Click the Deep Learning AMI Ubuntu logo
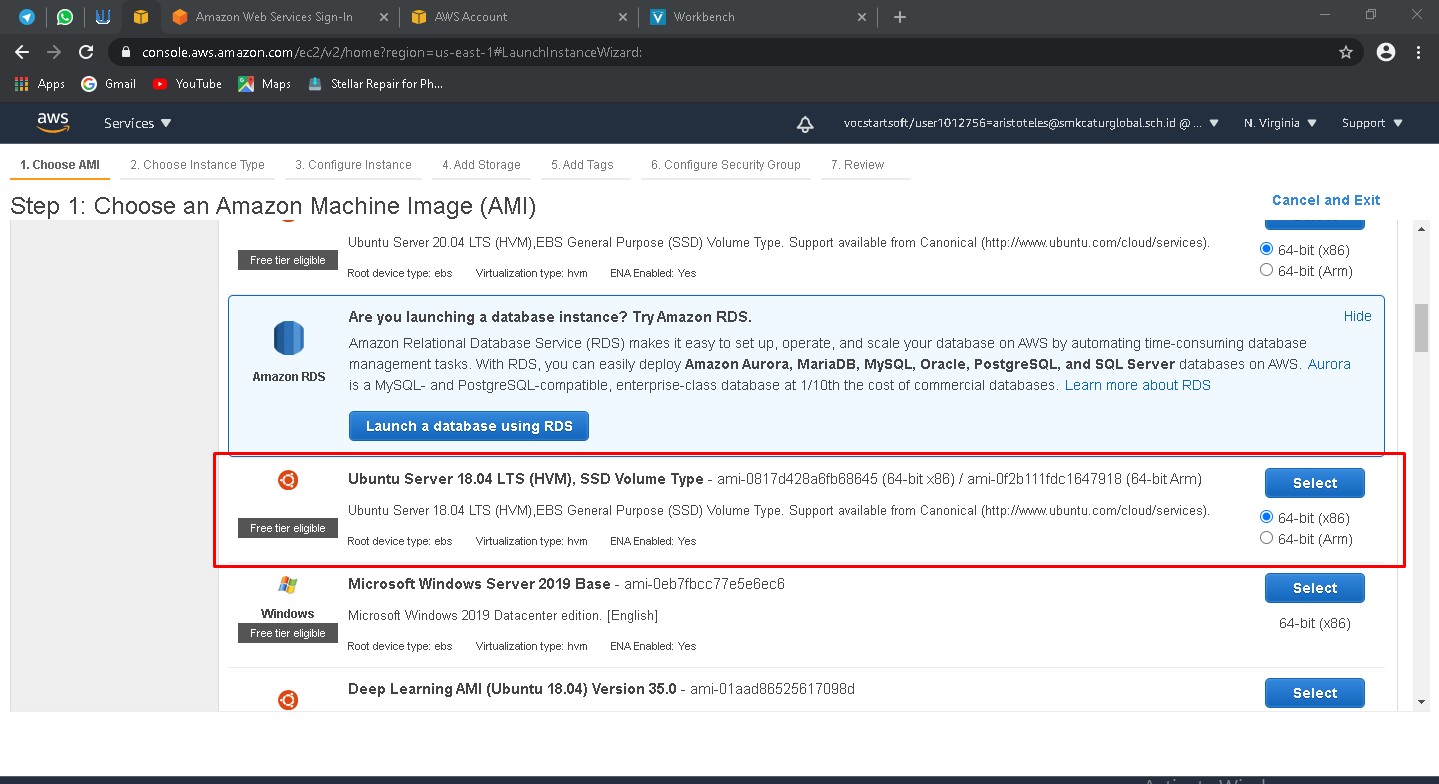Image resolution: width=1439 pixels, height=784 pixels. click(288, 699)
